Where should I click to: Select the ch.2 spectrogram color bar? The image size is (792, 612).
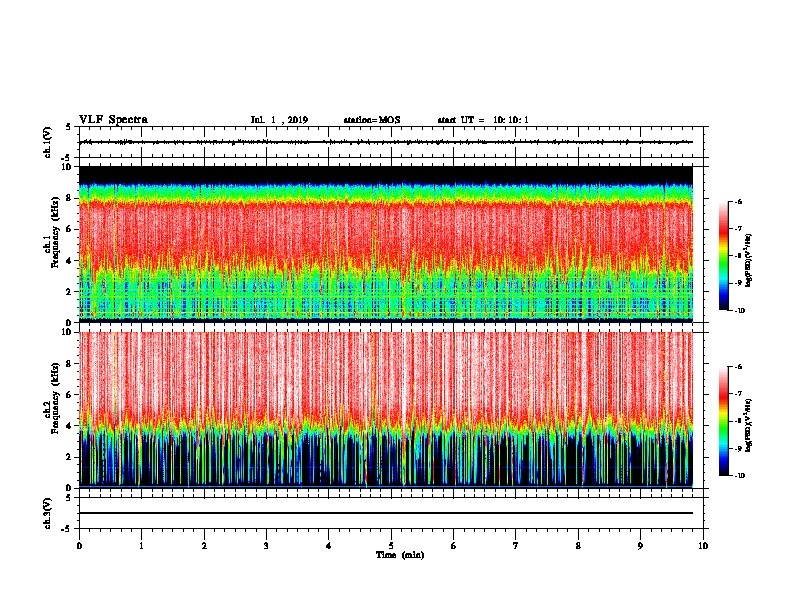point(723,421)
